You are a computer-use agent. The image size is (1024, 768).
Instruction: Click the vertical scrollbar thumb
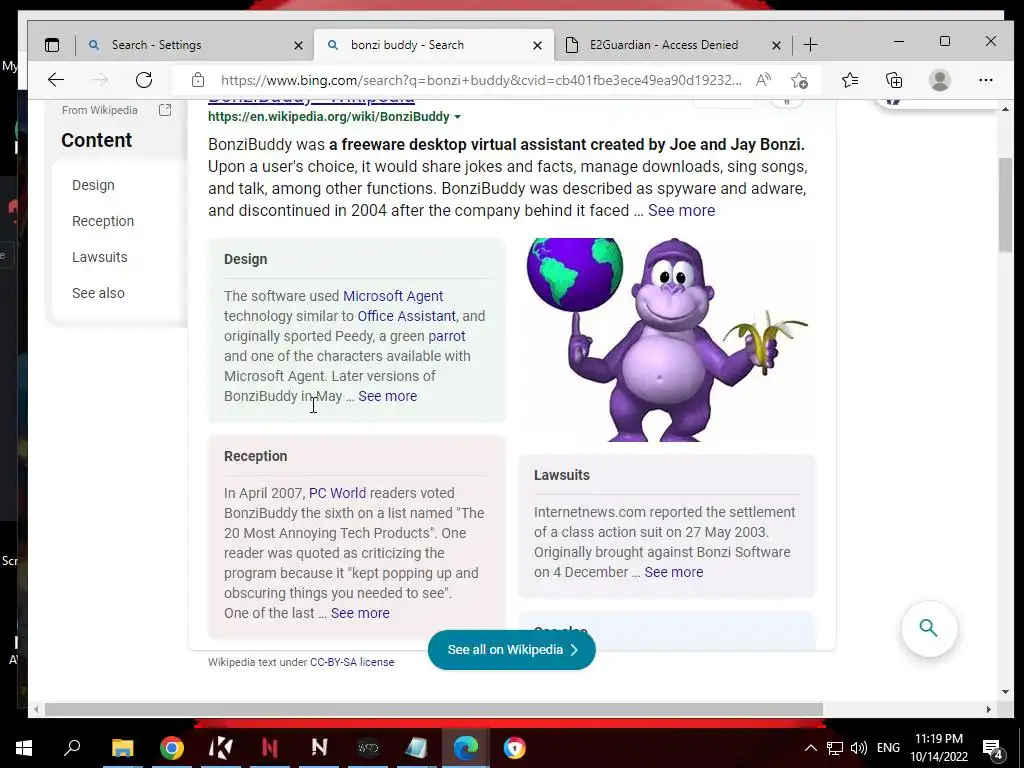1005,205
